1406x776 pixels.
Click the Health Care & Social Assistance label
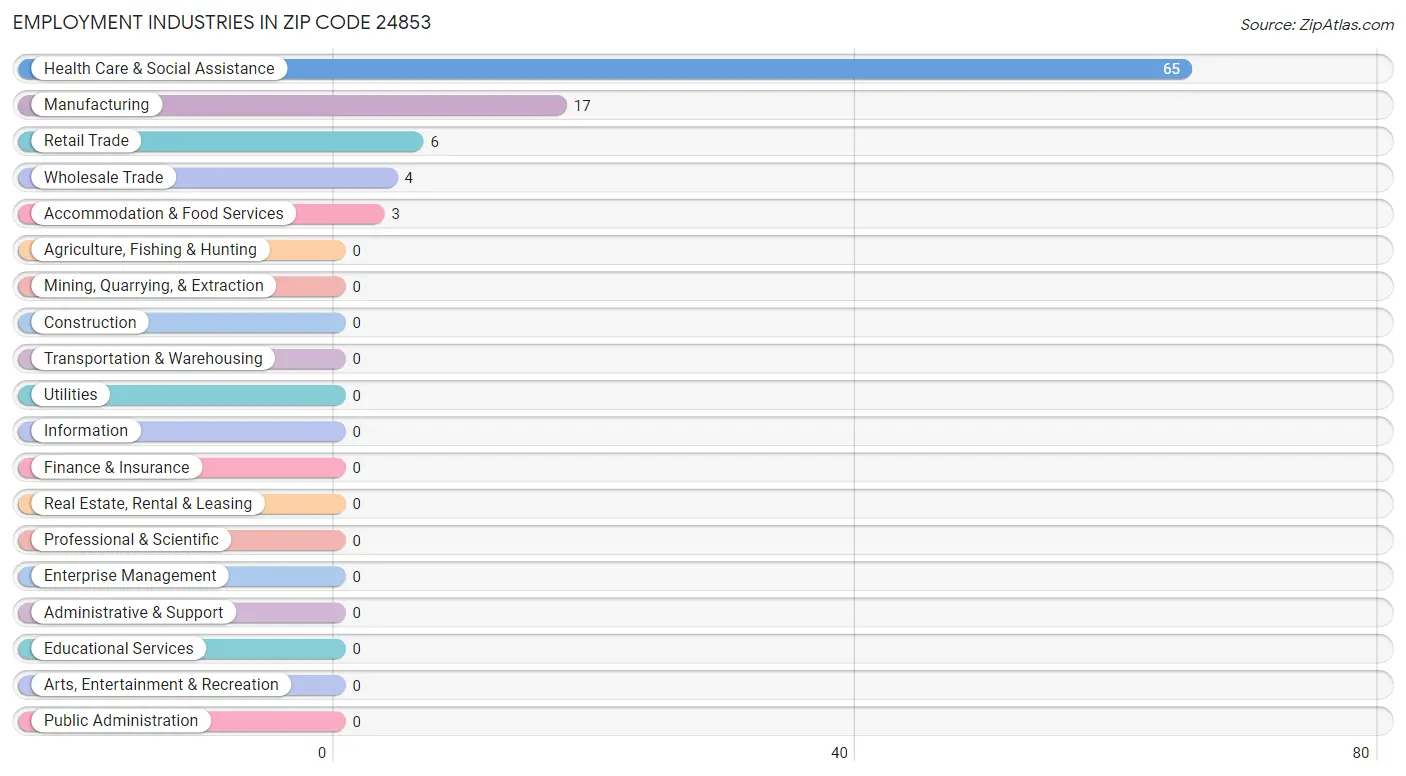tap(159, 68)
